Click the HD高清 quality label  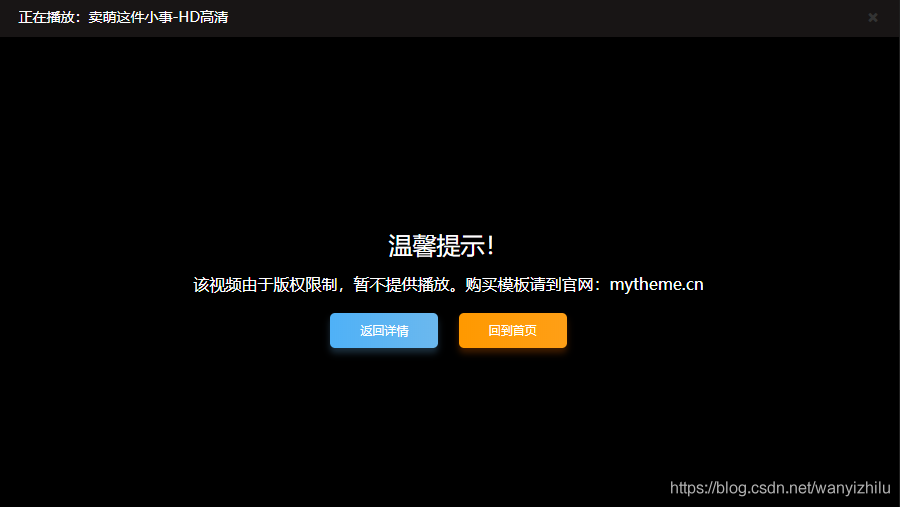click(x=203, y=17)
